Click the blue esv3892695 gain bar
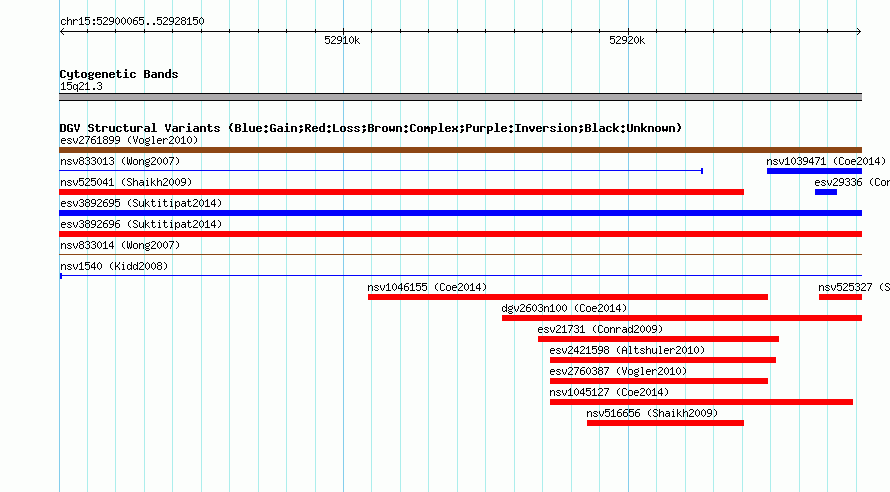890x492 pixels. click(x=460, y=213)
